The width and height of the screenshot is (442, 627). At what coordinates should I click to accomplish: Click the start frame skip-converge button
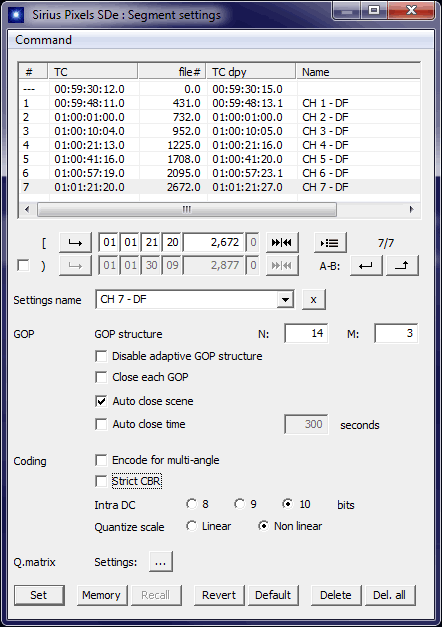click(x=282, y=242)
